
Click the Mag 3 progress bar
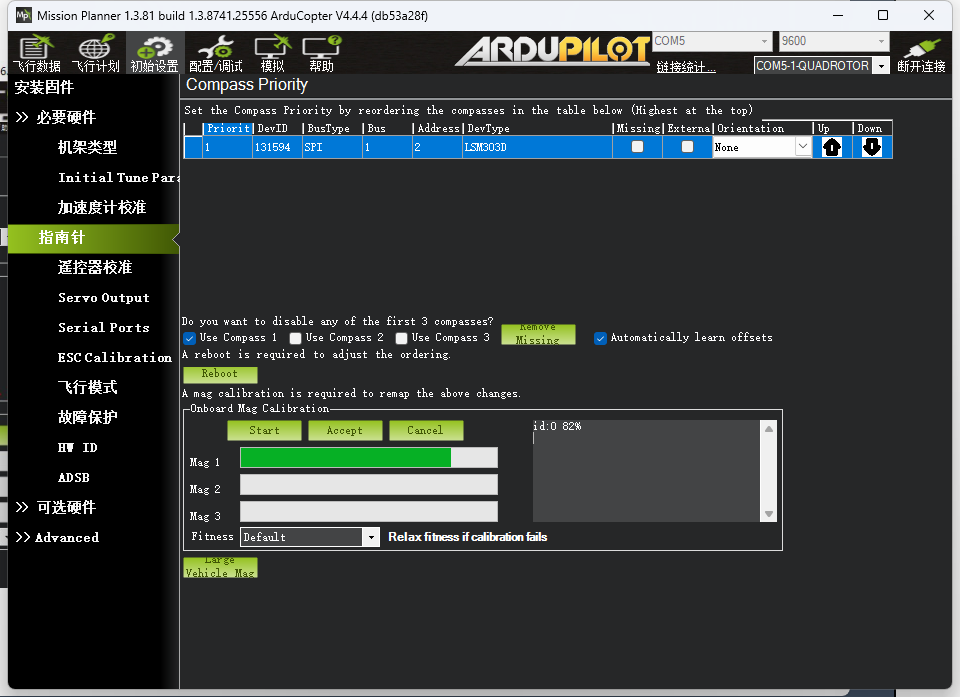pos(369,511)
